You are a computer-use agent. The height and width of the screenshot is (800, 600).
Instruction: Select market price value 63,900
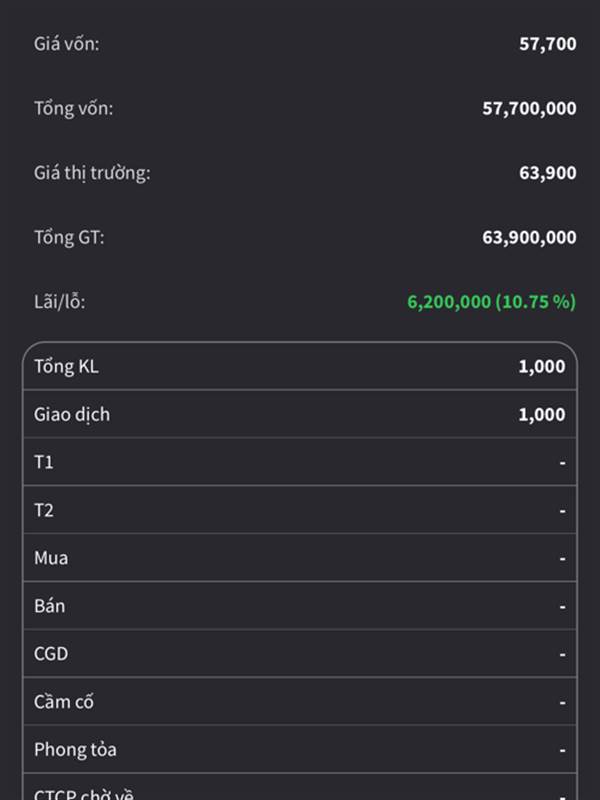(547, 173)
